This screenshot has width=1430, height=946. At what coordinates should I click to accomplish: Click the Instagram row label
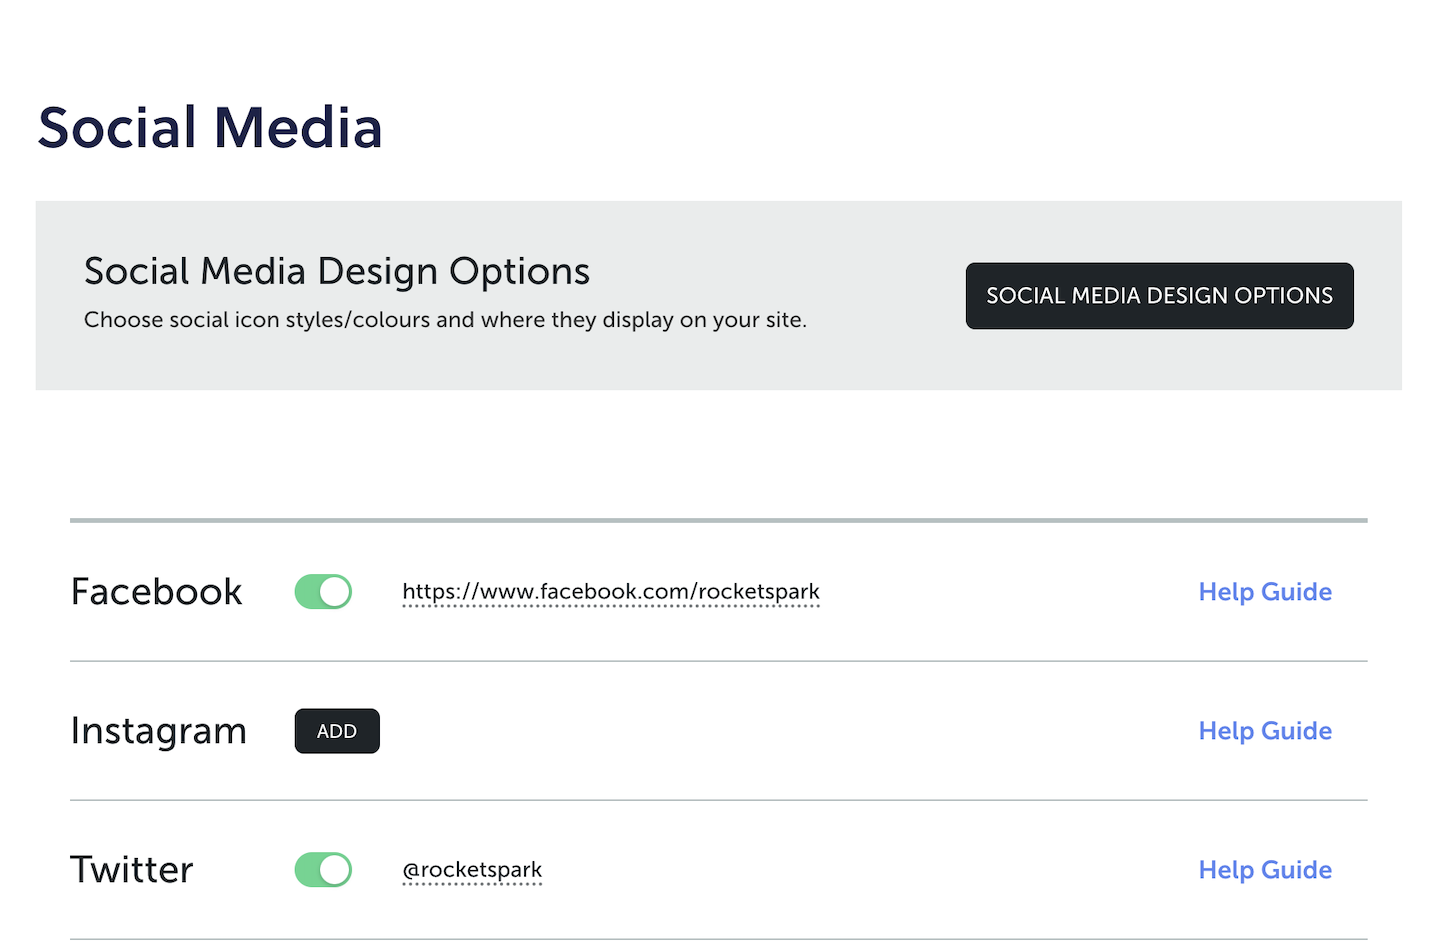click(158, 732)
